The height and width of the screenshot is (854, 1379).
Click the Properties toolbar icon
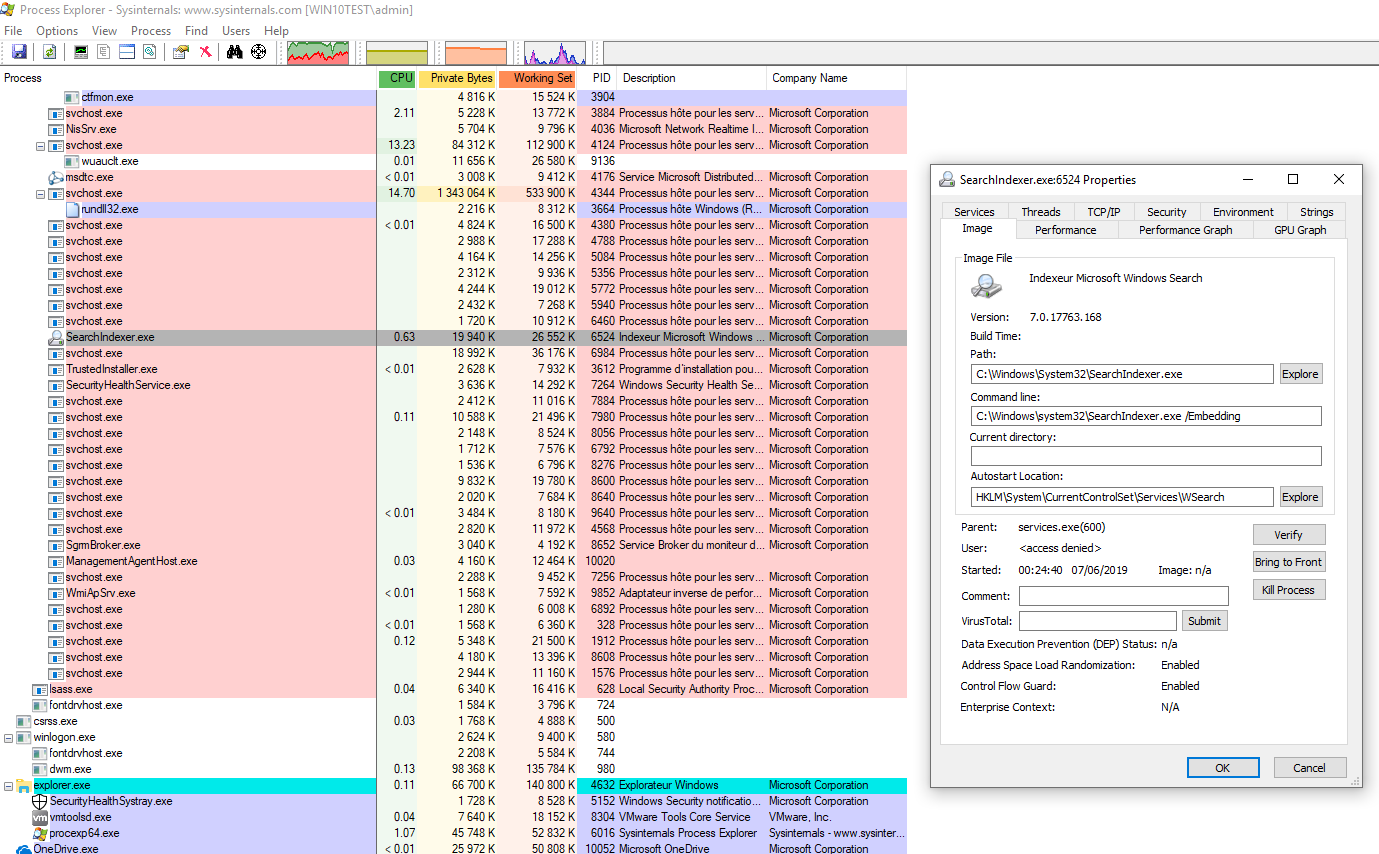coord(181,52)
